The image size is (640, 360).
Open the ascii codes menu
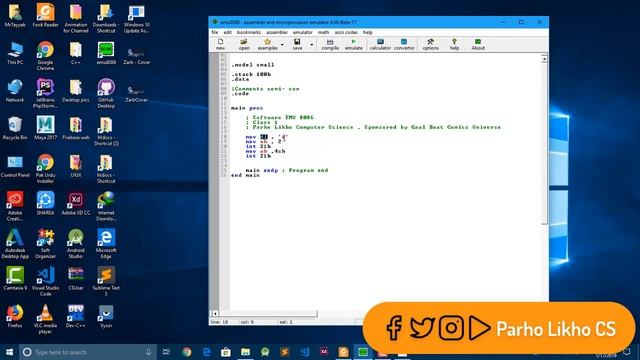click(x=346, y=32)
